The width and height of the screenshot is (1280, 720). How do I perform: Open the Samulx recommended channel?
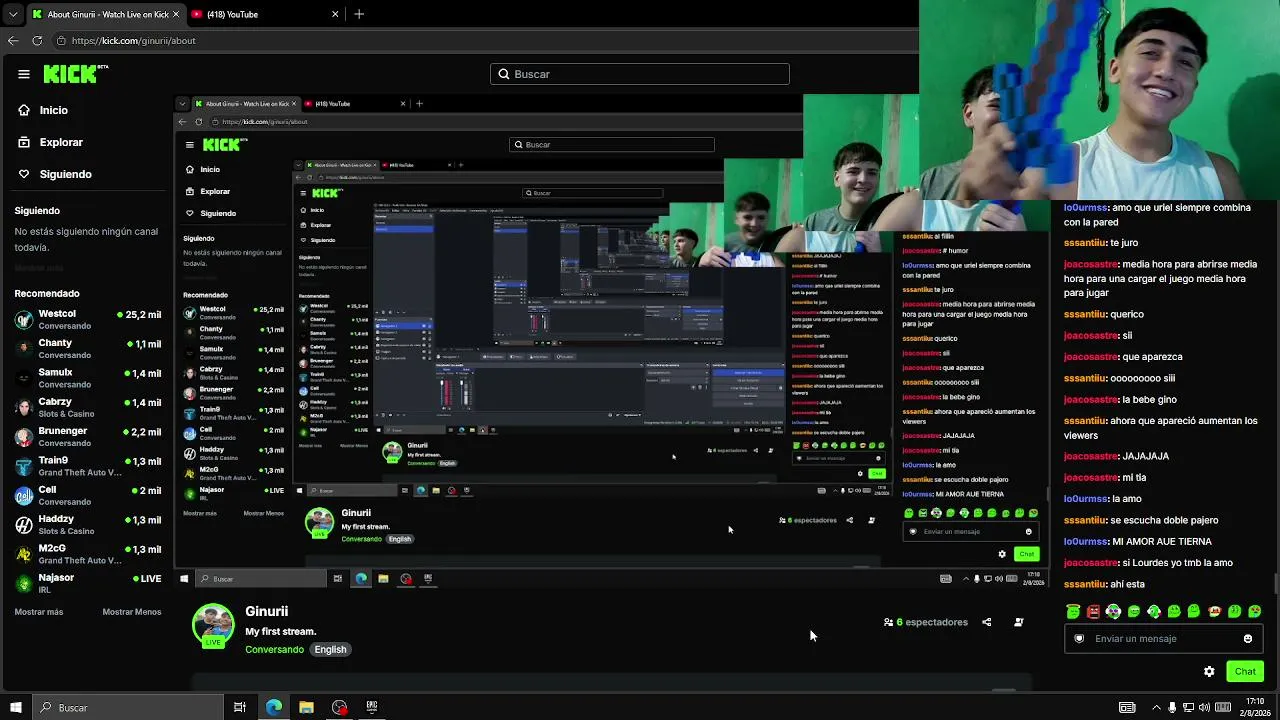click(x=87, y=378)
